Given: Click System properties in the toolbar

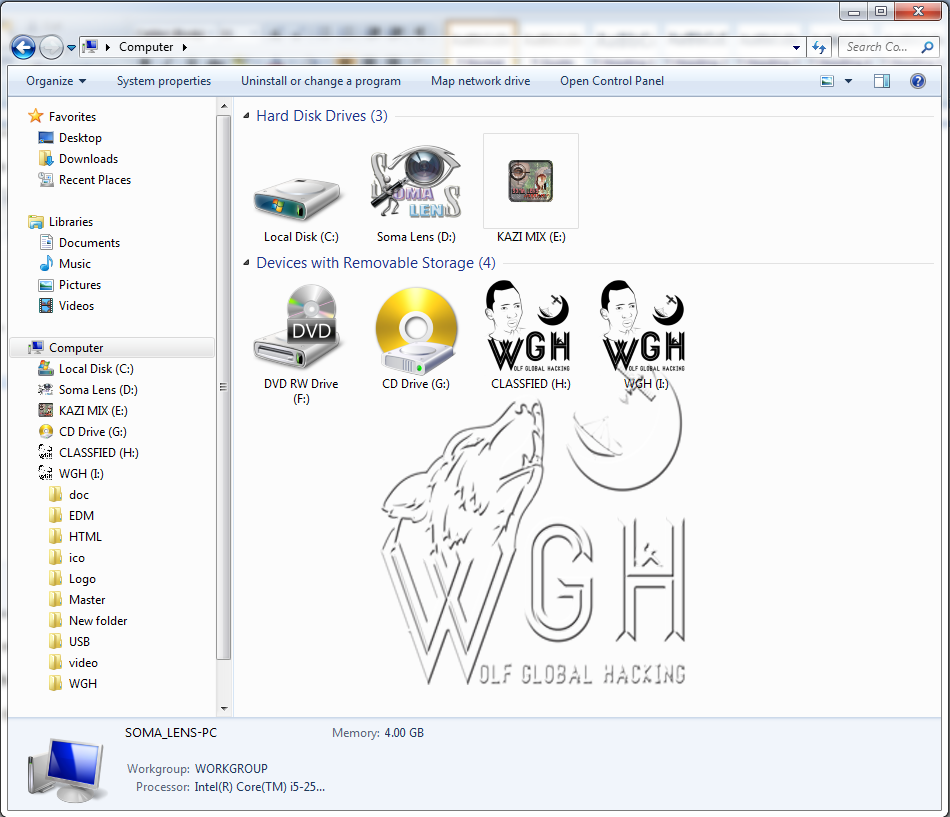Looking at the screenshot, I should coord(164,81).
